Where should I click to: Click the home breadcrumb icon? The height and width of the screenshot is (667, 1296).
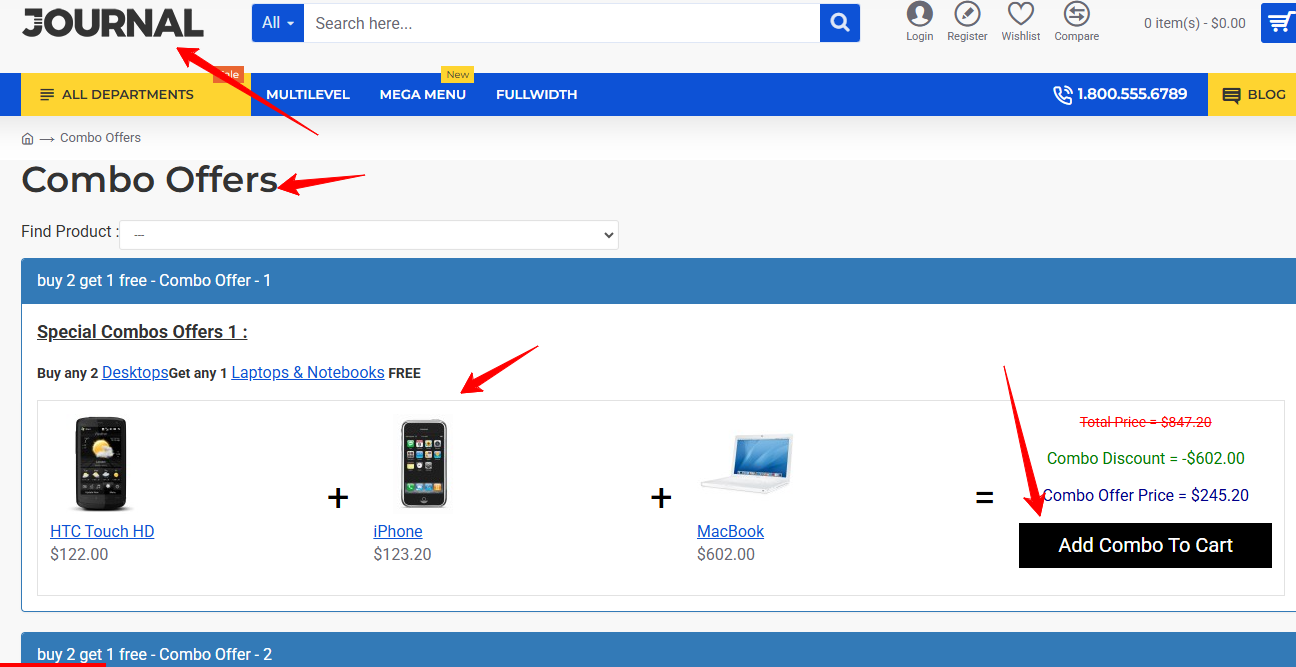pos(27,138)
